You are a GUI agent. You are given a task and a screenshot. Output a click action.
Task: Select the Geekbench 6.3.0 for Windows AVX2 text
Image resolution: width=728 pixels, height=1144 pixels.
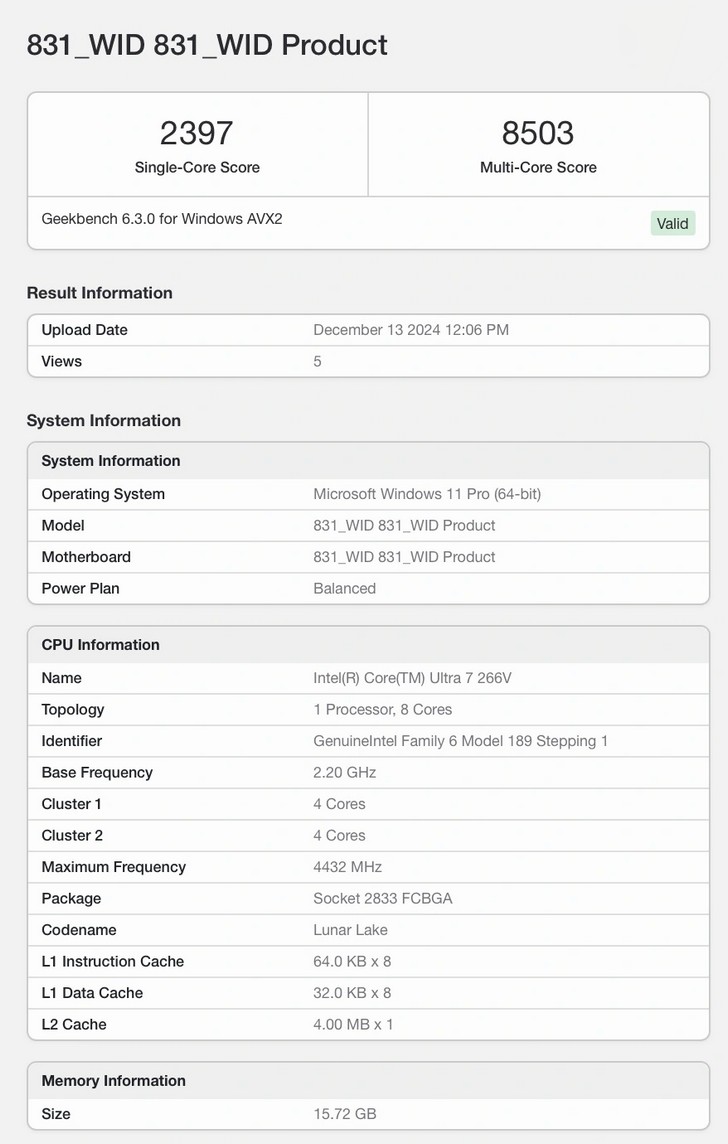click(x=162, y=219)
